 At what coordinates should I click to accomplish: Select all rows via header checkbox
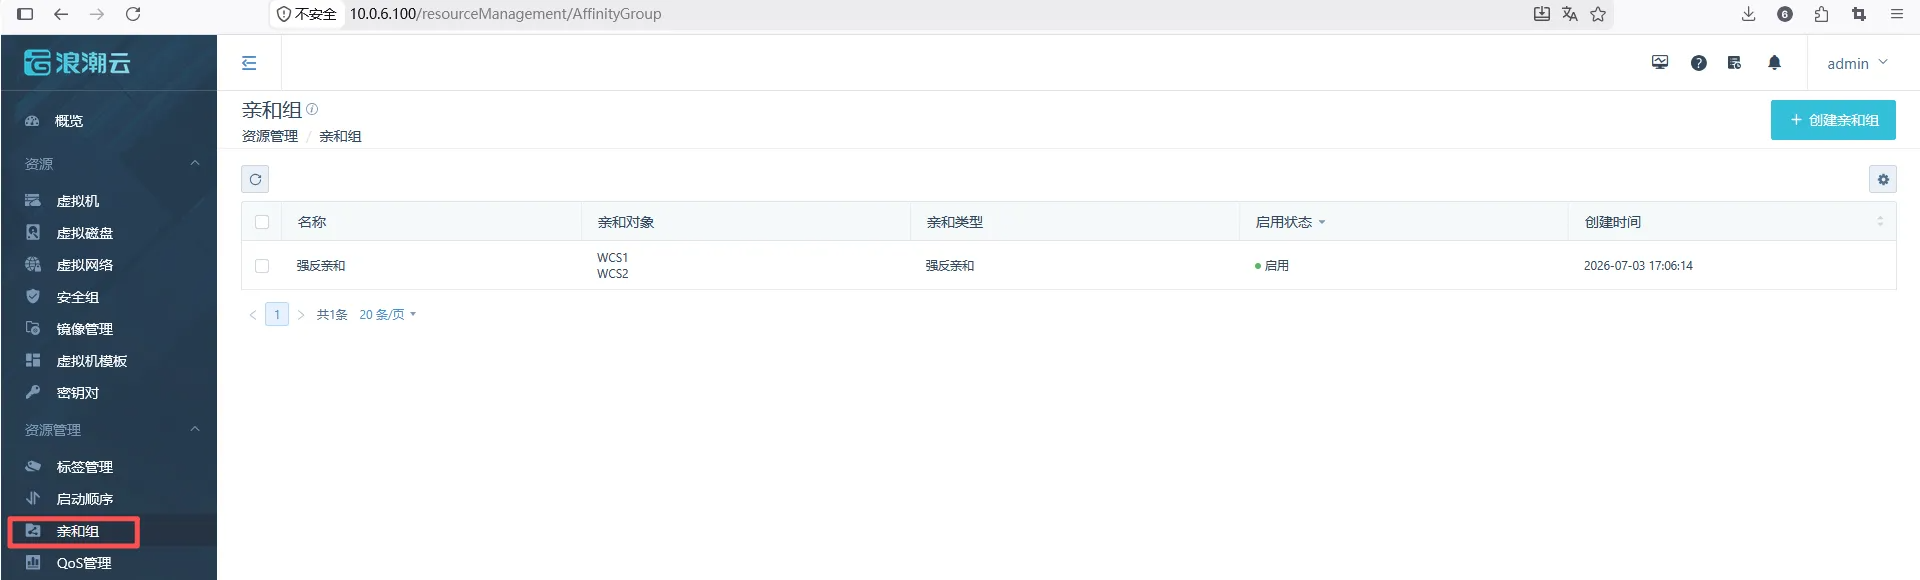(x=262, y=222)
